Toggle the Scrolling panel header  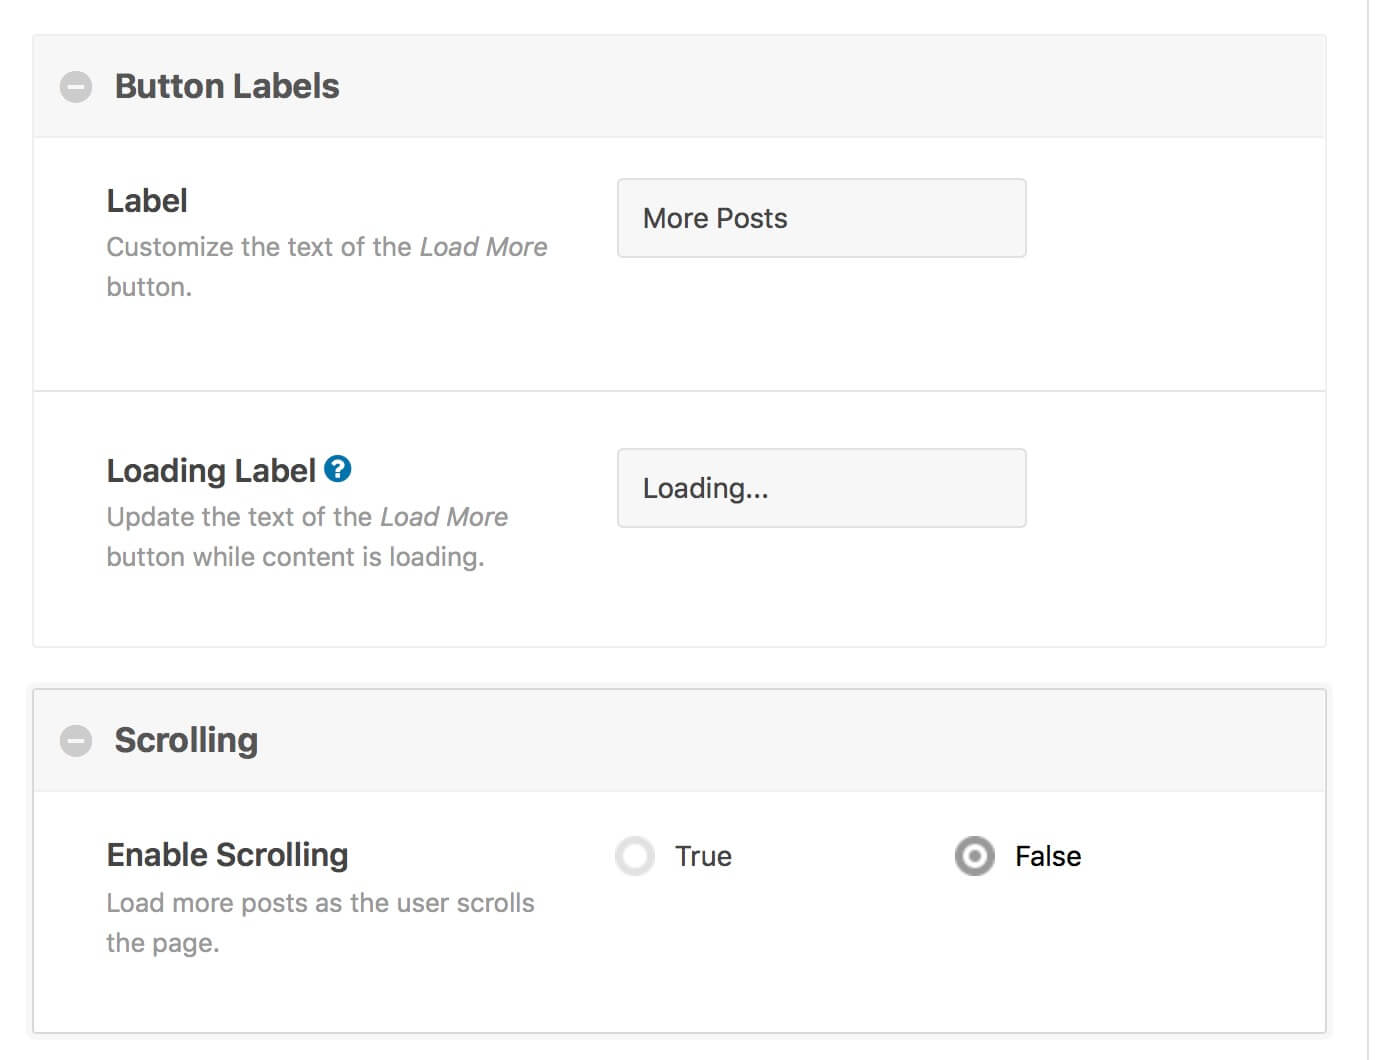[680, 741]
